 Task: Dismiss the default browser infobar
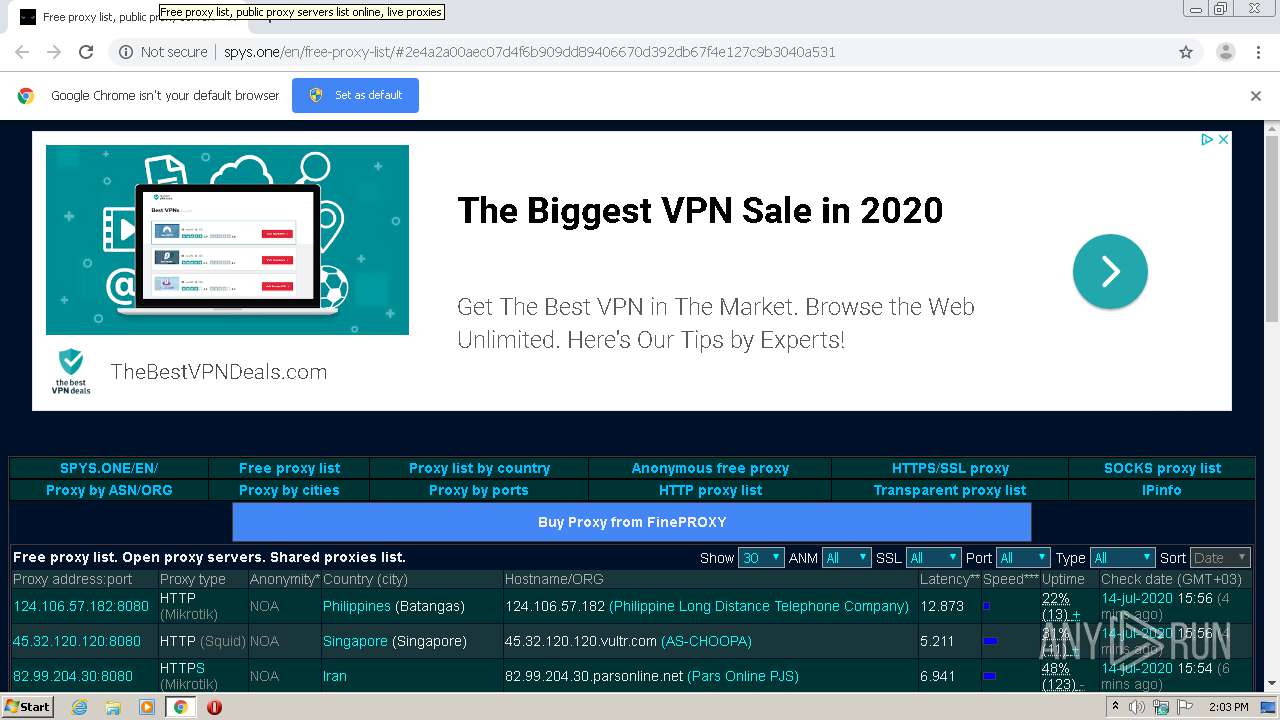click(1256, 96)
